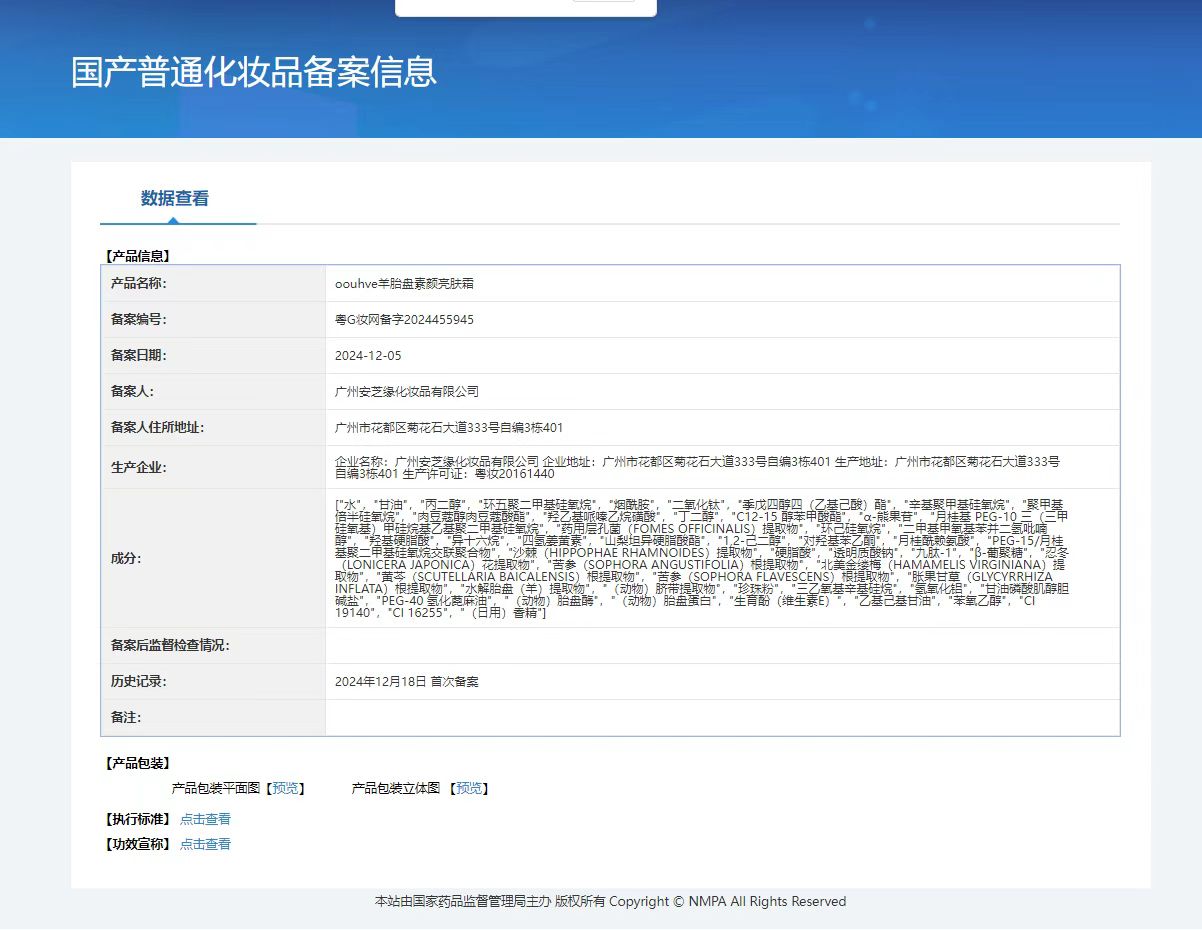Click the history record 2024年12月18日 首次备案

(x=407, y=682)
